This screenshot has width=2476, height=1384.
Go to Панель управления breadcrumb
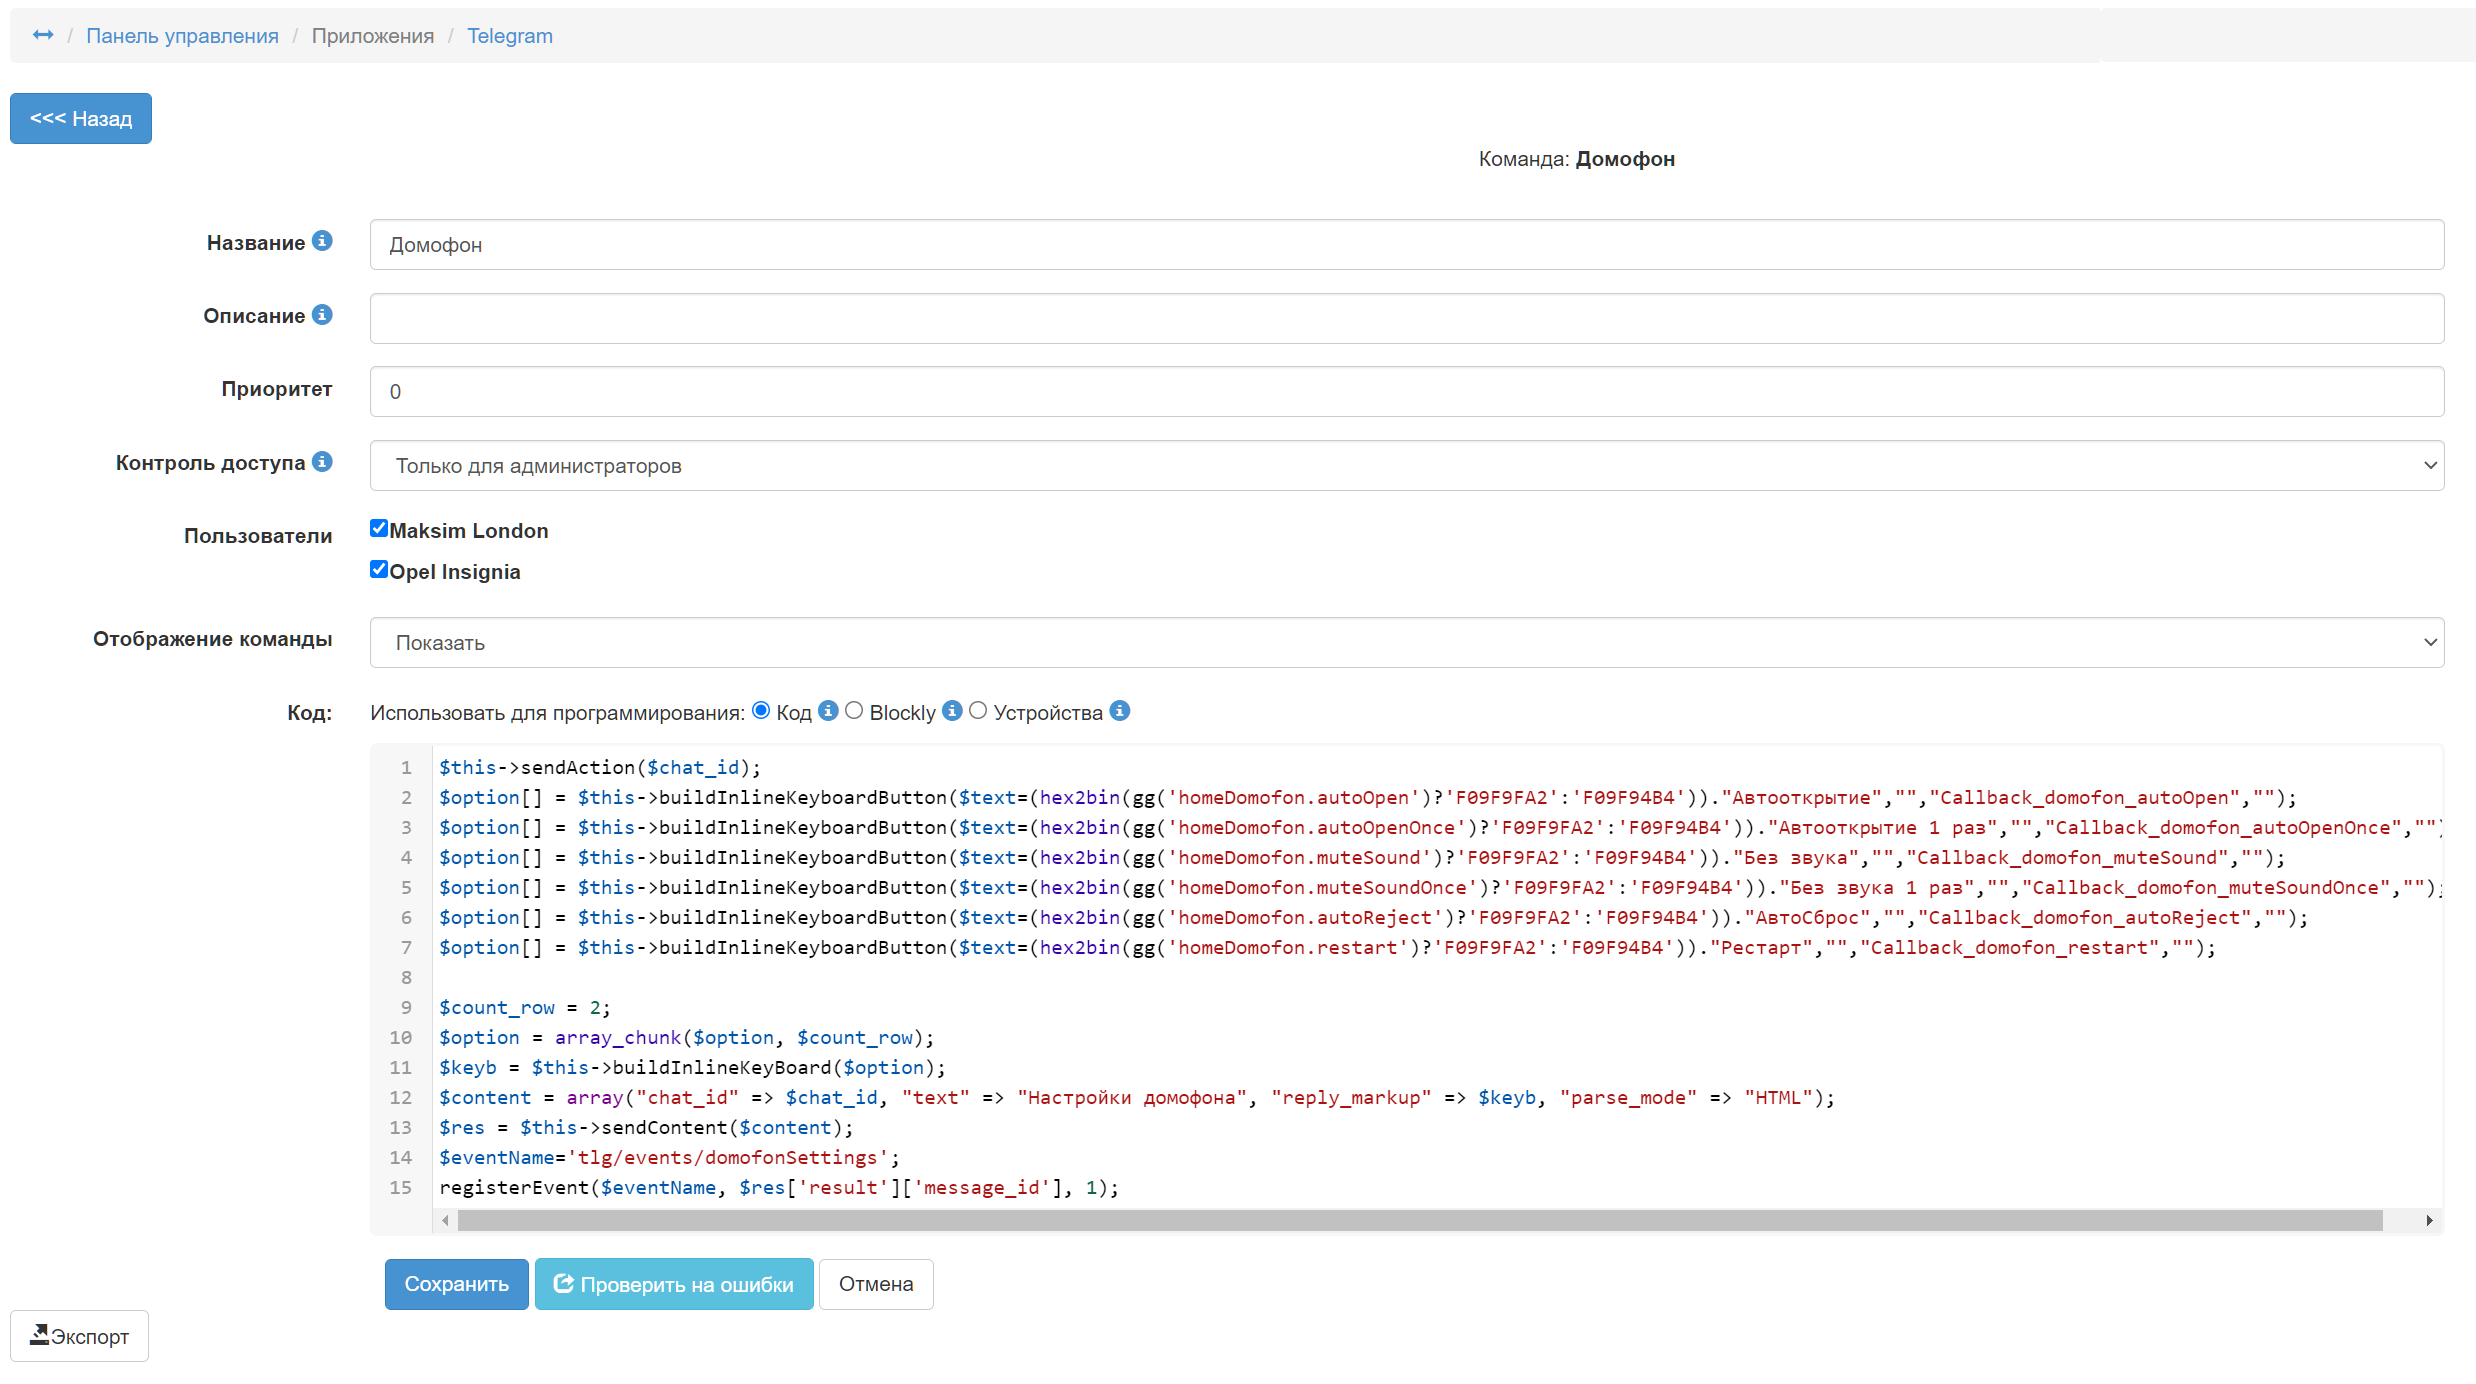click(182, 36)
